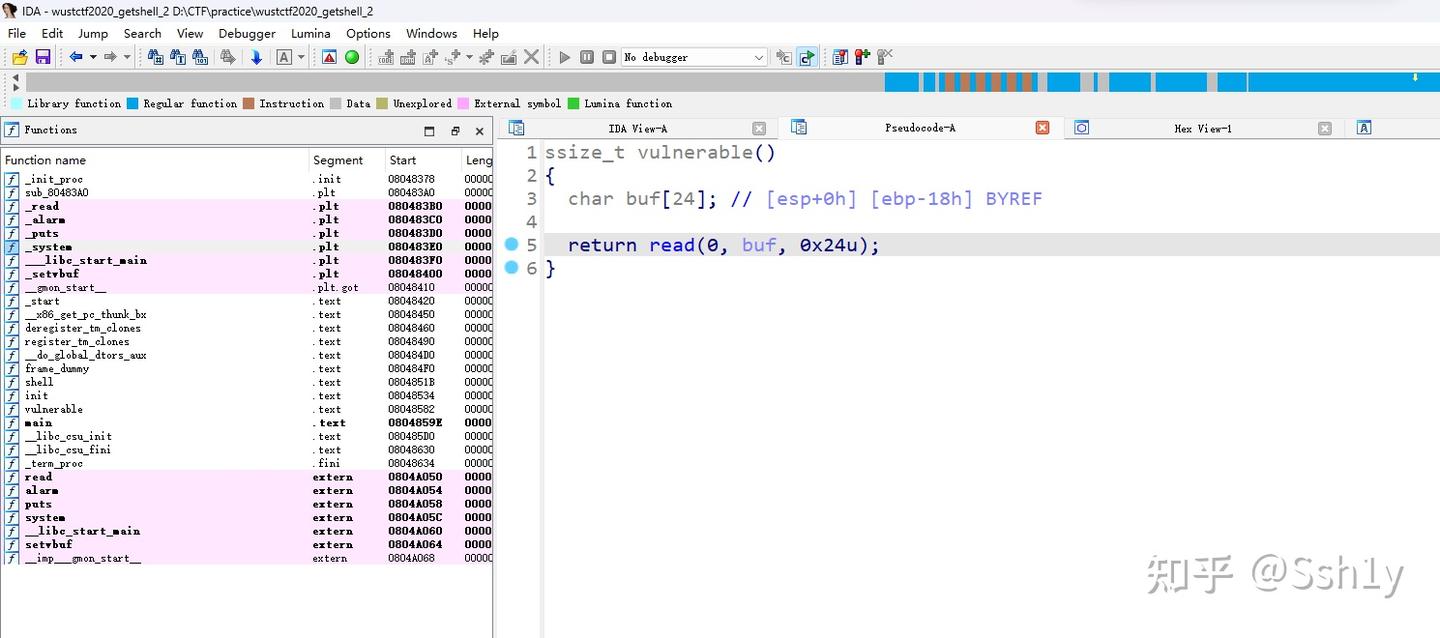This screenshot has width=1440, height=638.
Task: Select the shell function row
Action: 246,382
